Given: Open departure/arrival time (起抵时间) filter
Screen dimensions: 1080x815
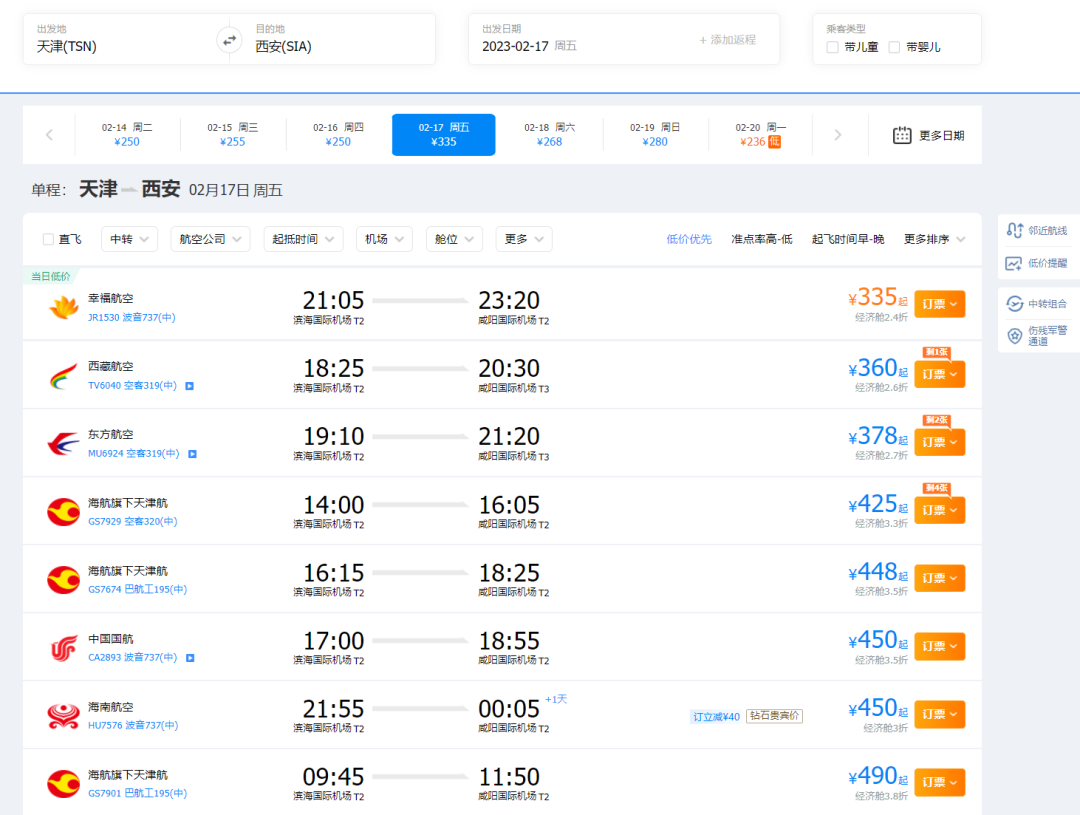Looking at the screenshot, I should pyautogui.click(x=303, y=239).
